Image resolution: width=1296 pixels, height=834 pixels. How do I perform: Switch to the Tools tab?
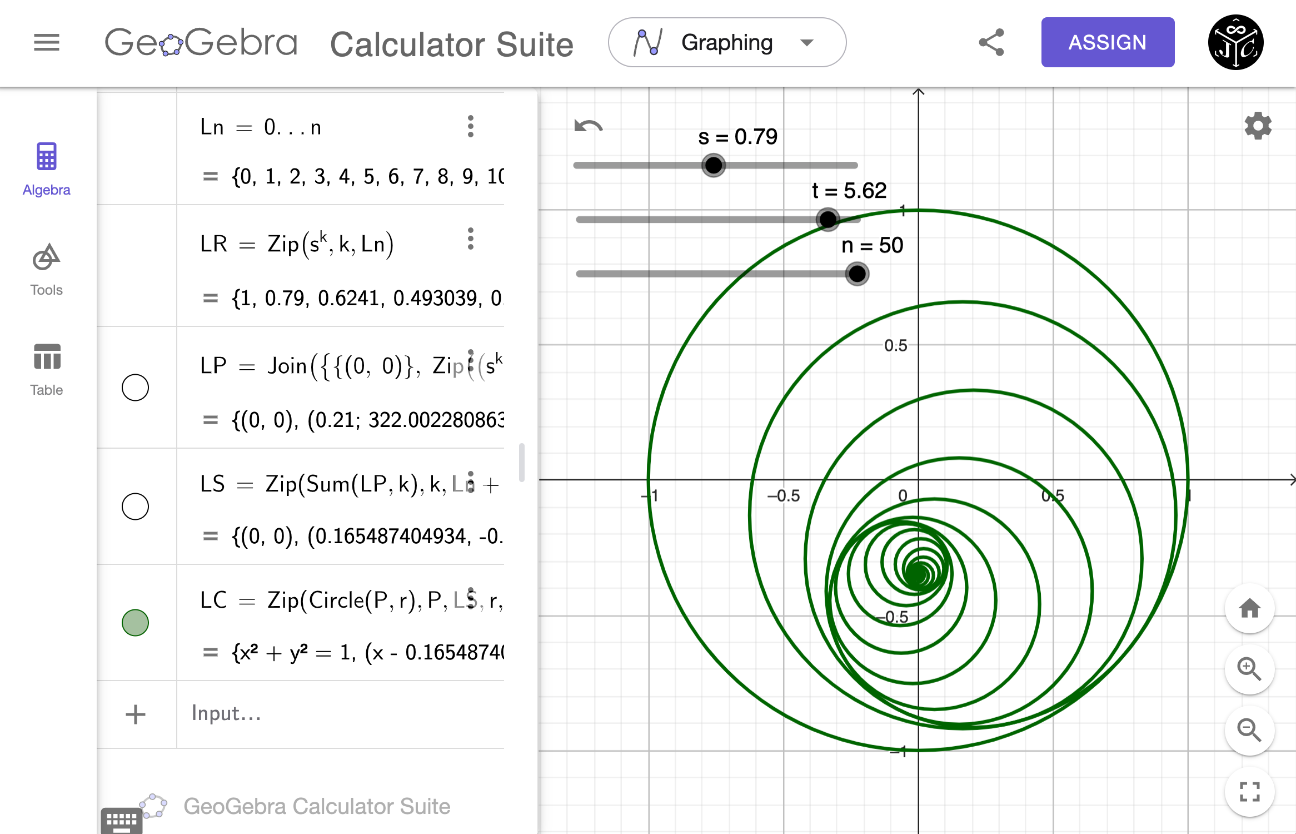click(47, 269)
